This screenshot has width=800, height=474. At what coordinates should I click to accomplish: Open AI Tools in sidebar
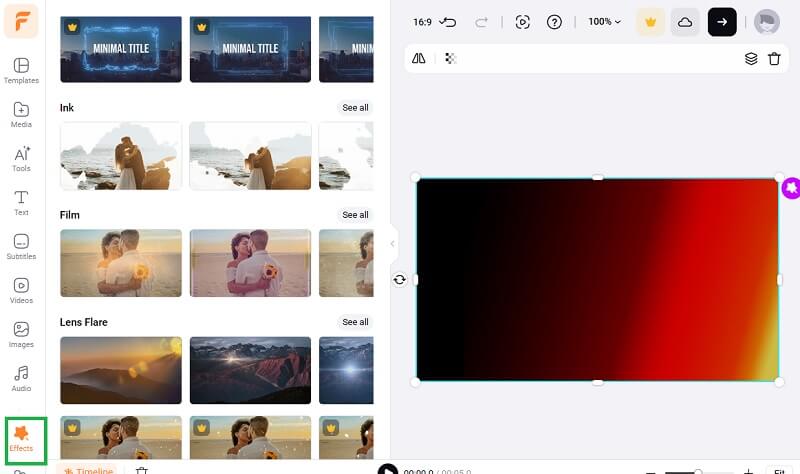(x=21, y=158)
